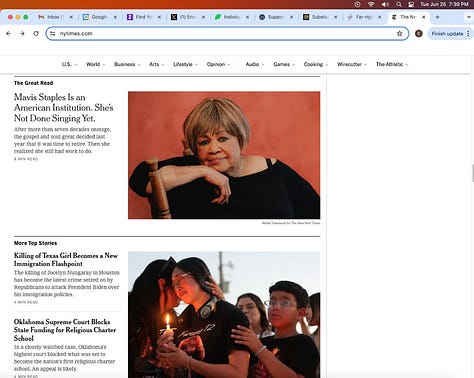This screenshot has width=474, height=378.
Task: Focus the nytimes.com address bar
Action: pyautogui.click(x=227, y=33)
